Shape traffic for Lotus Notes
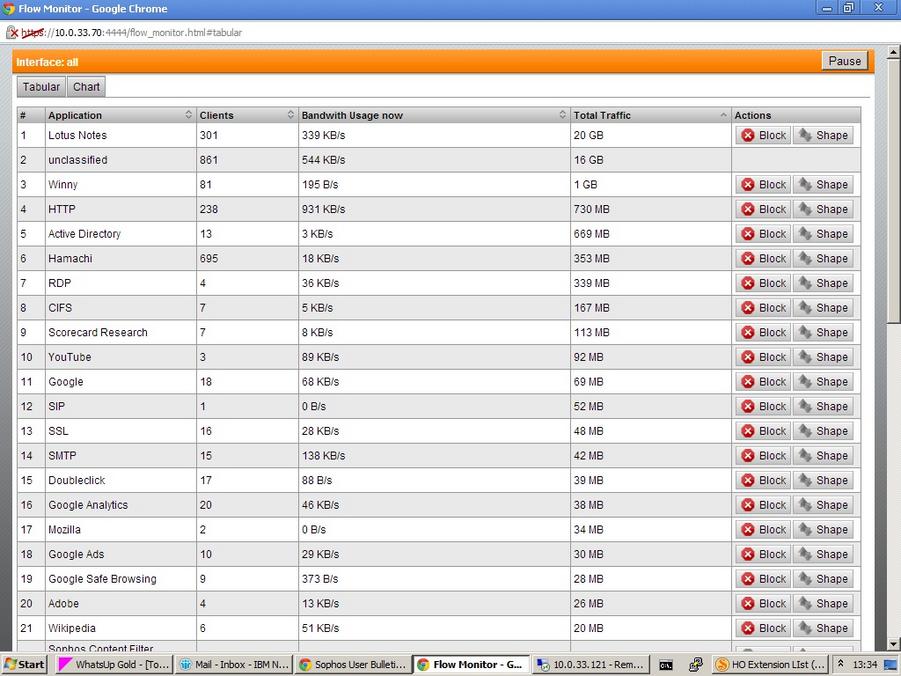Viewport: 901px width, 676px height. click(823, 135)
